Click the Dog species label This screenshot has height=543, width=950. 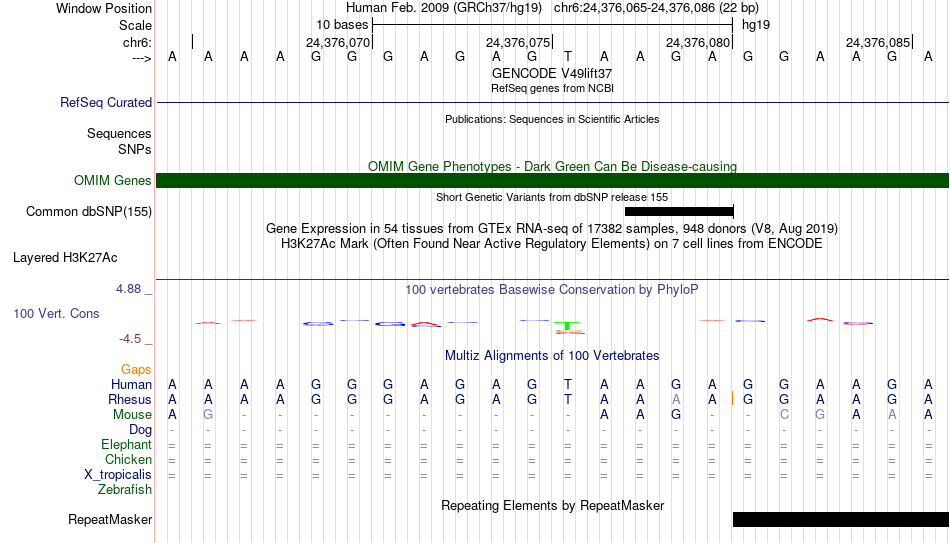[140, 430]
